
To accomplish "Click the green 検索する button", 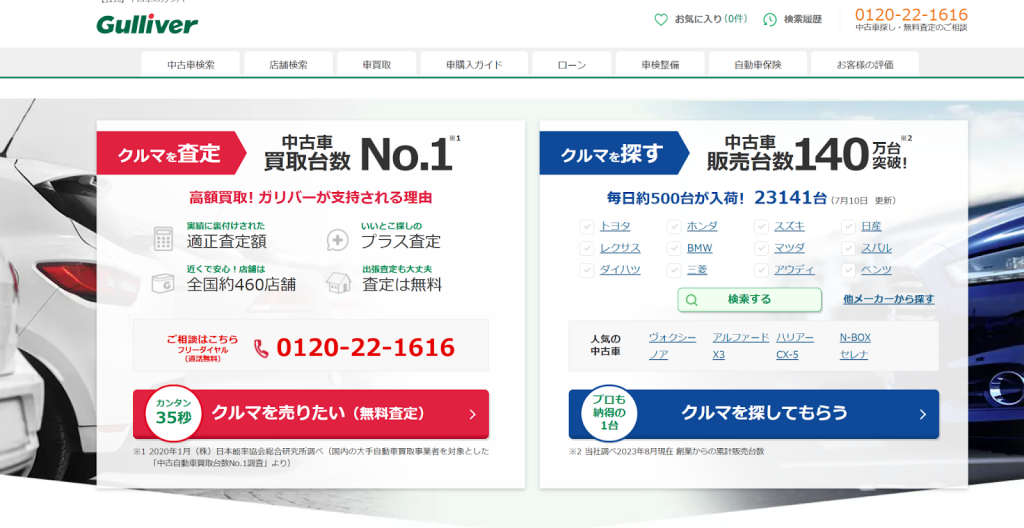I will pos(749,300).
